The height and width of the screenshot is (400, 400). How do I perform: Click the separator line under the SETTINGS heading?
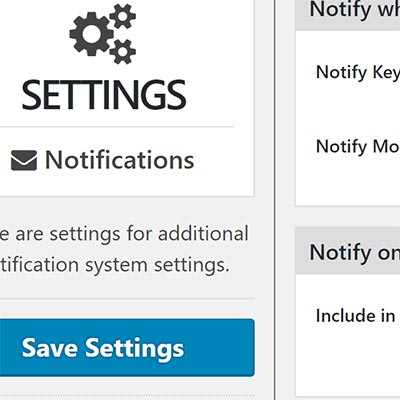(117, 127)
